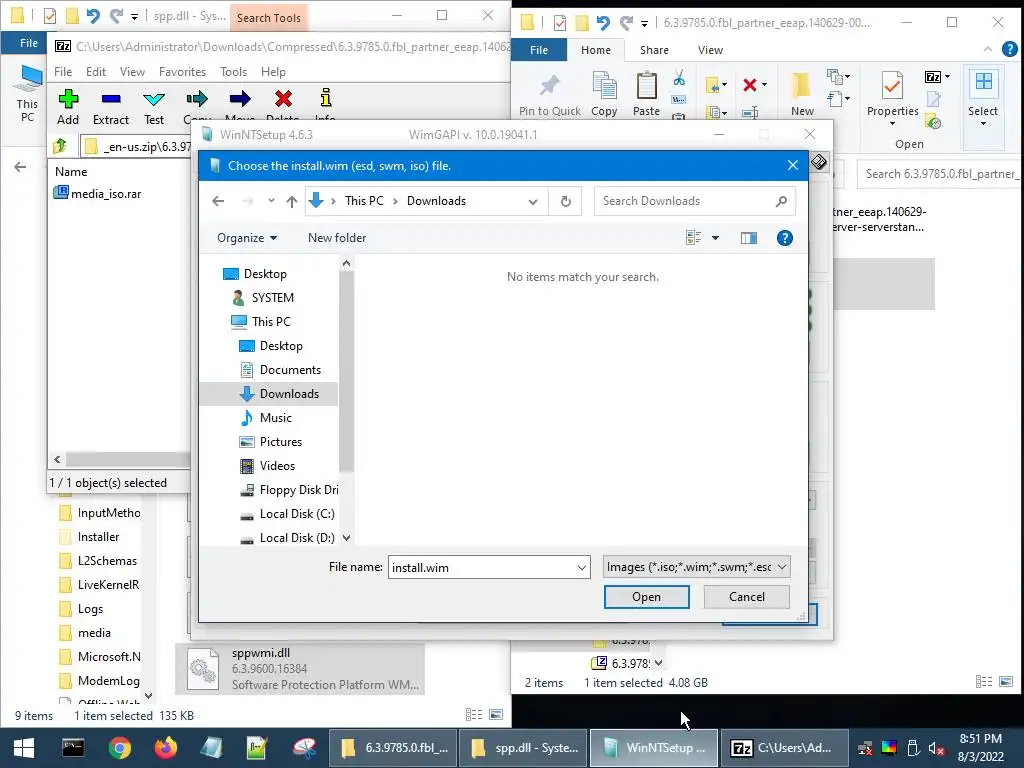Click the install.wim File name field
Screen dimensions: 1024x768
[482, 568]
